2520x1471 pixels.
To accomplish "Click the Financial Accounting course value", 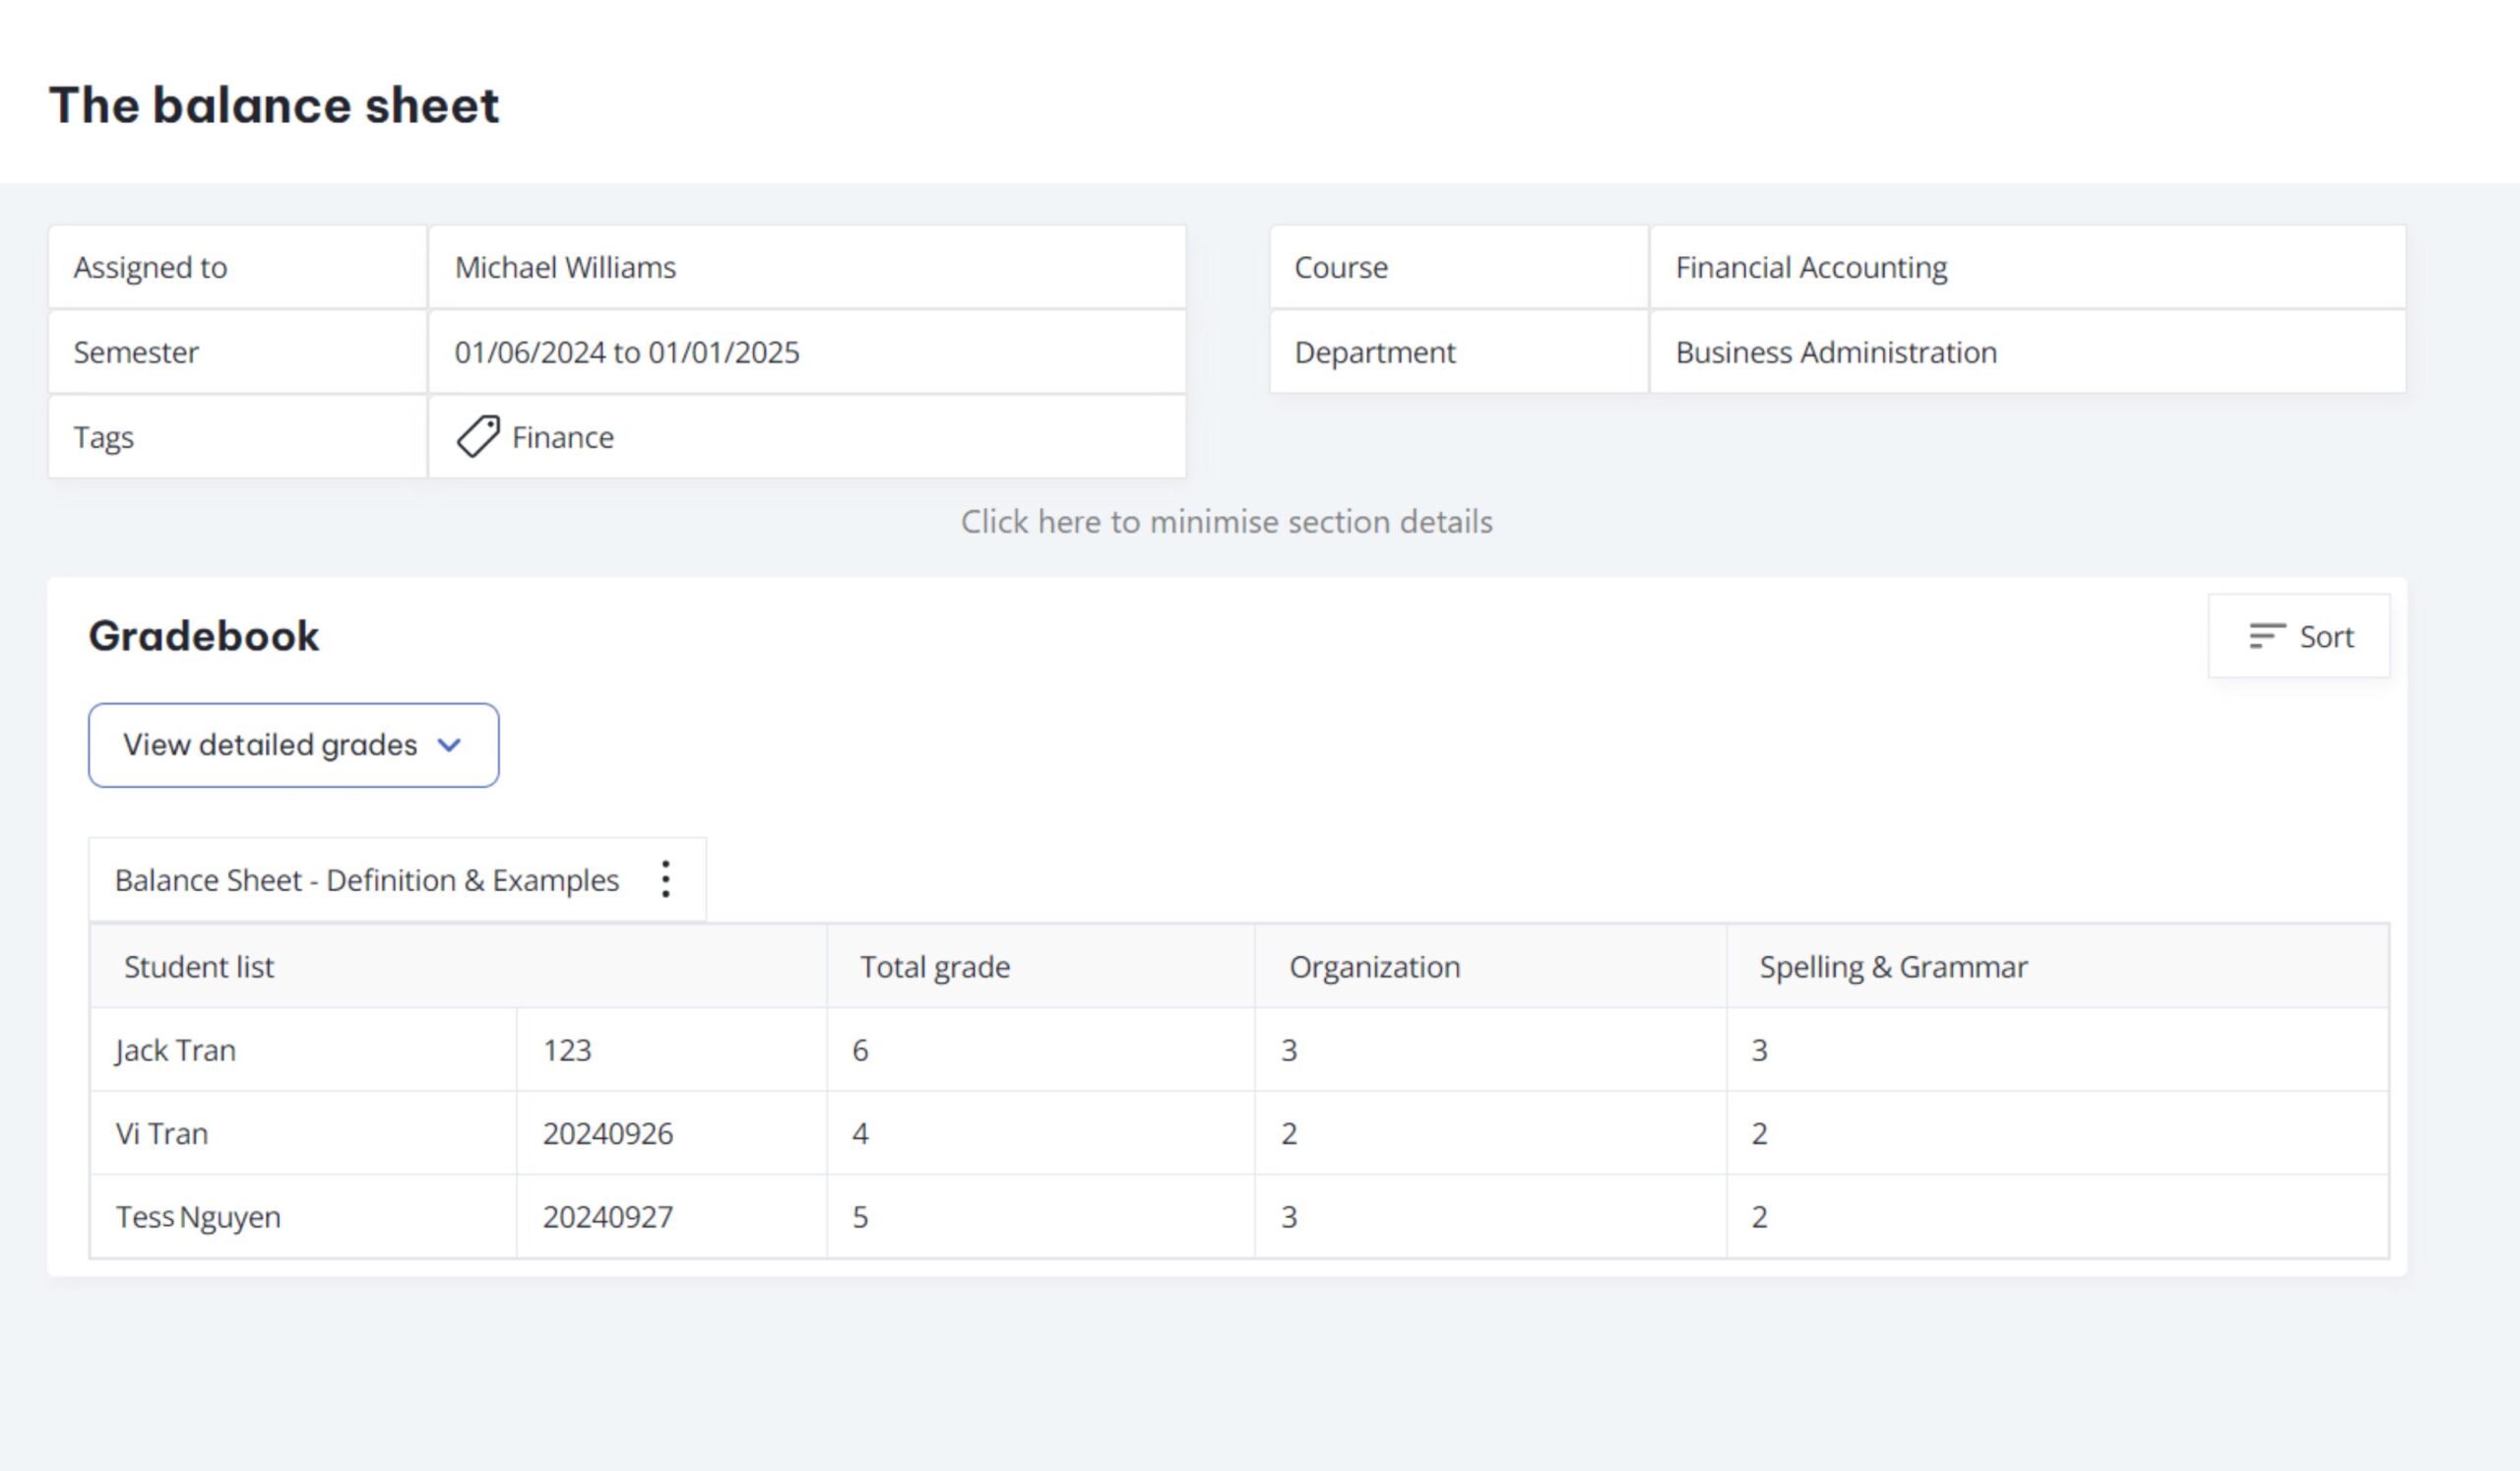I will click(x=1811, y=267).
